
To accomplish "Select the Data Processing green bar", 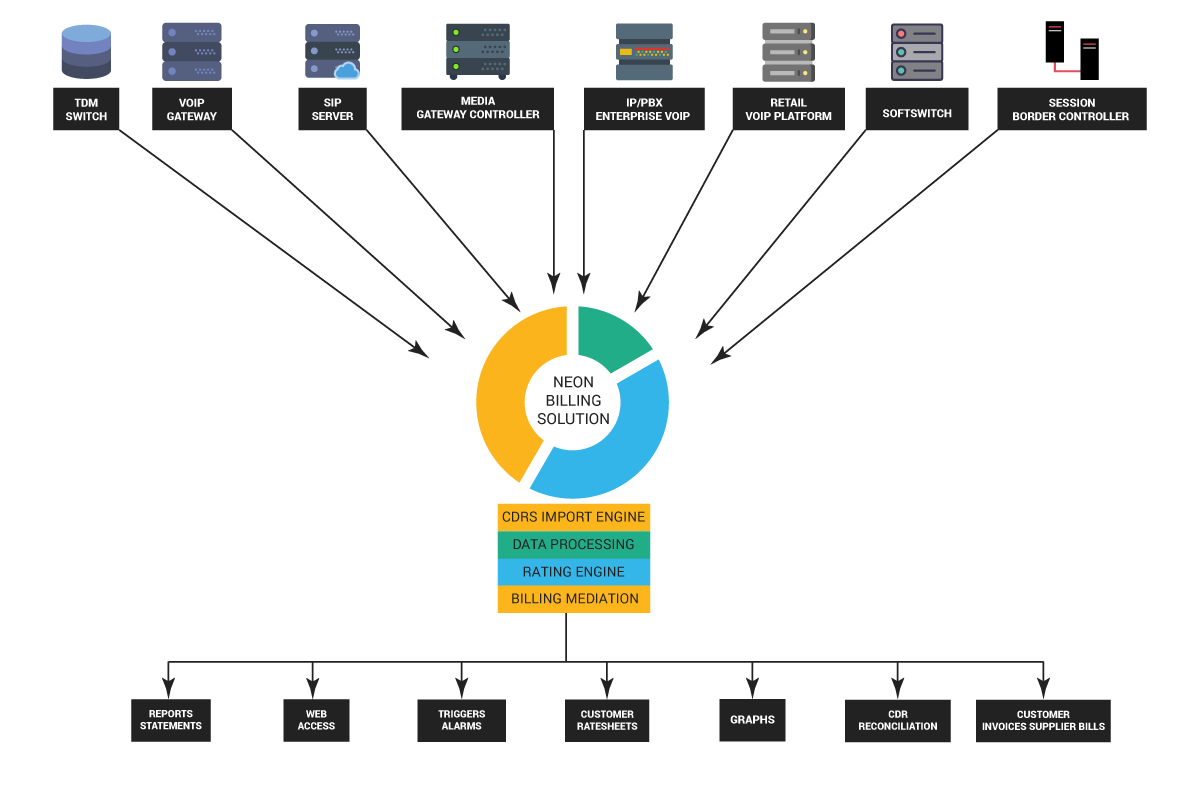I will point(574,545).
